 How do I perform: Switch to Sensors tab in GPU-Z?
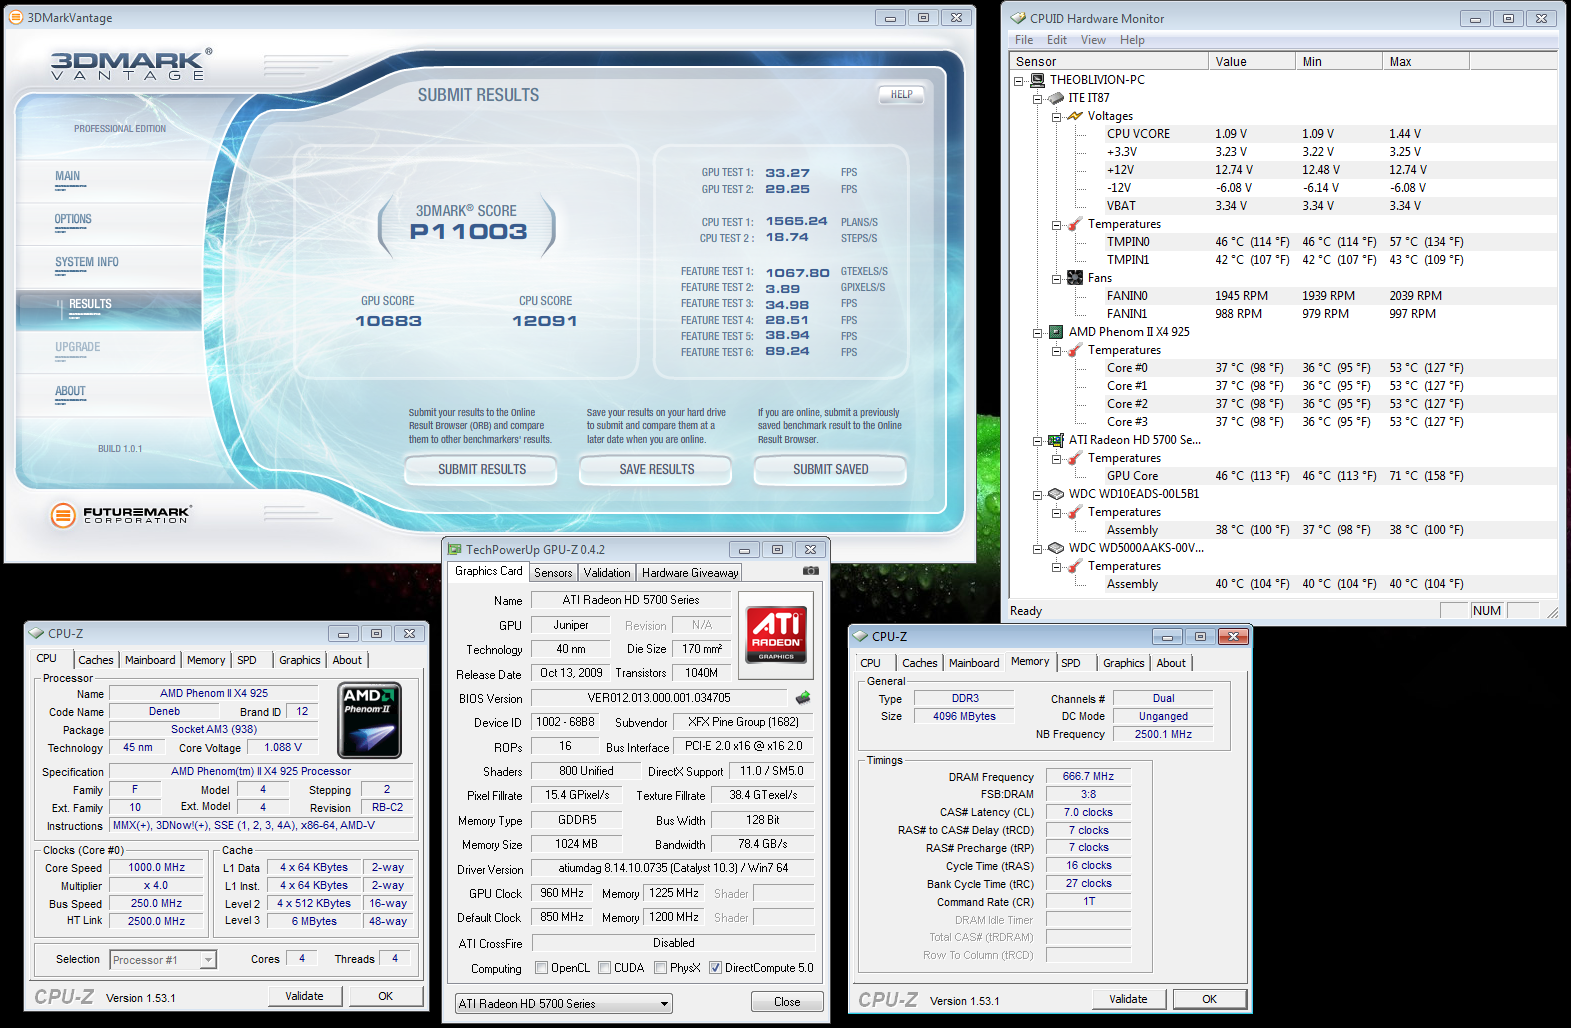pos(553,573)
